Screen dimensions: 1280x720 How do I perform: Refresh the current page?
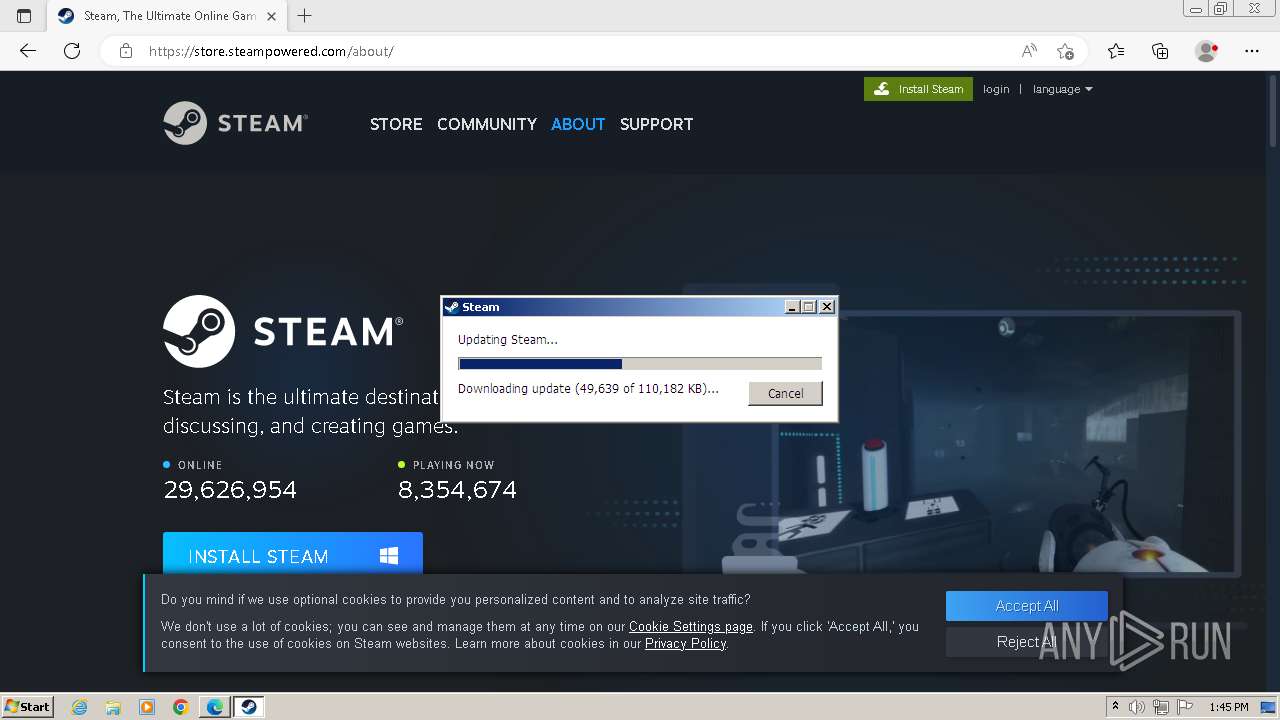tap(72, 51)
